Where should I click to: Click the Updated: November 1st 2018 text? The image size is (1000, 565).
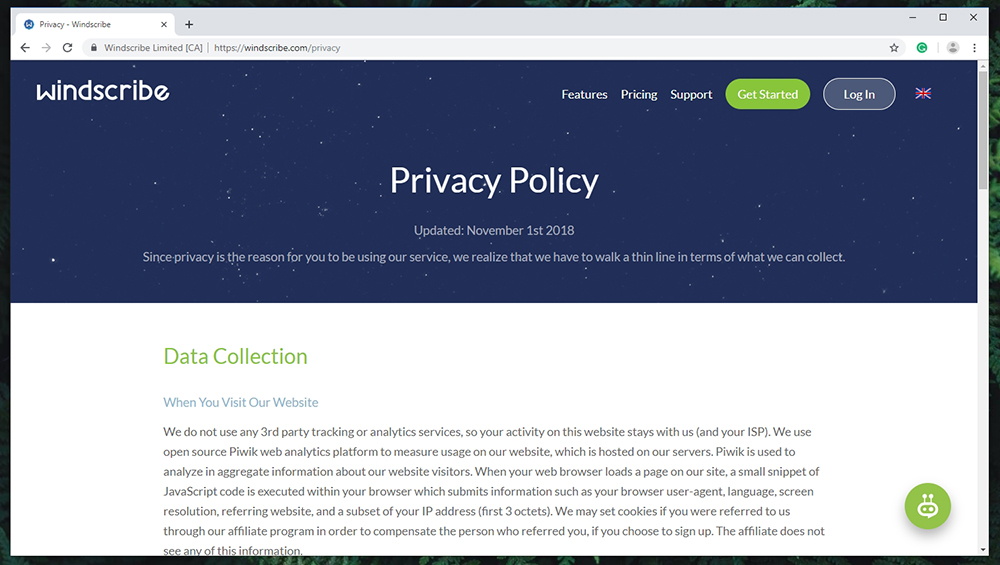(x=494, y=230)
